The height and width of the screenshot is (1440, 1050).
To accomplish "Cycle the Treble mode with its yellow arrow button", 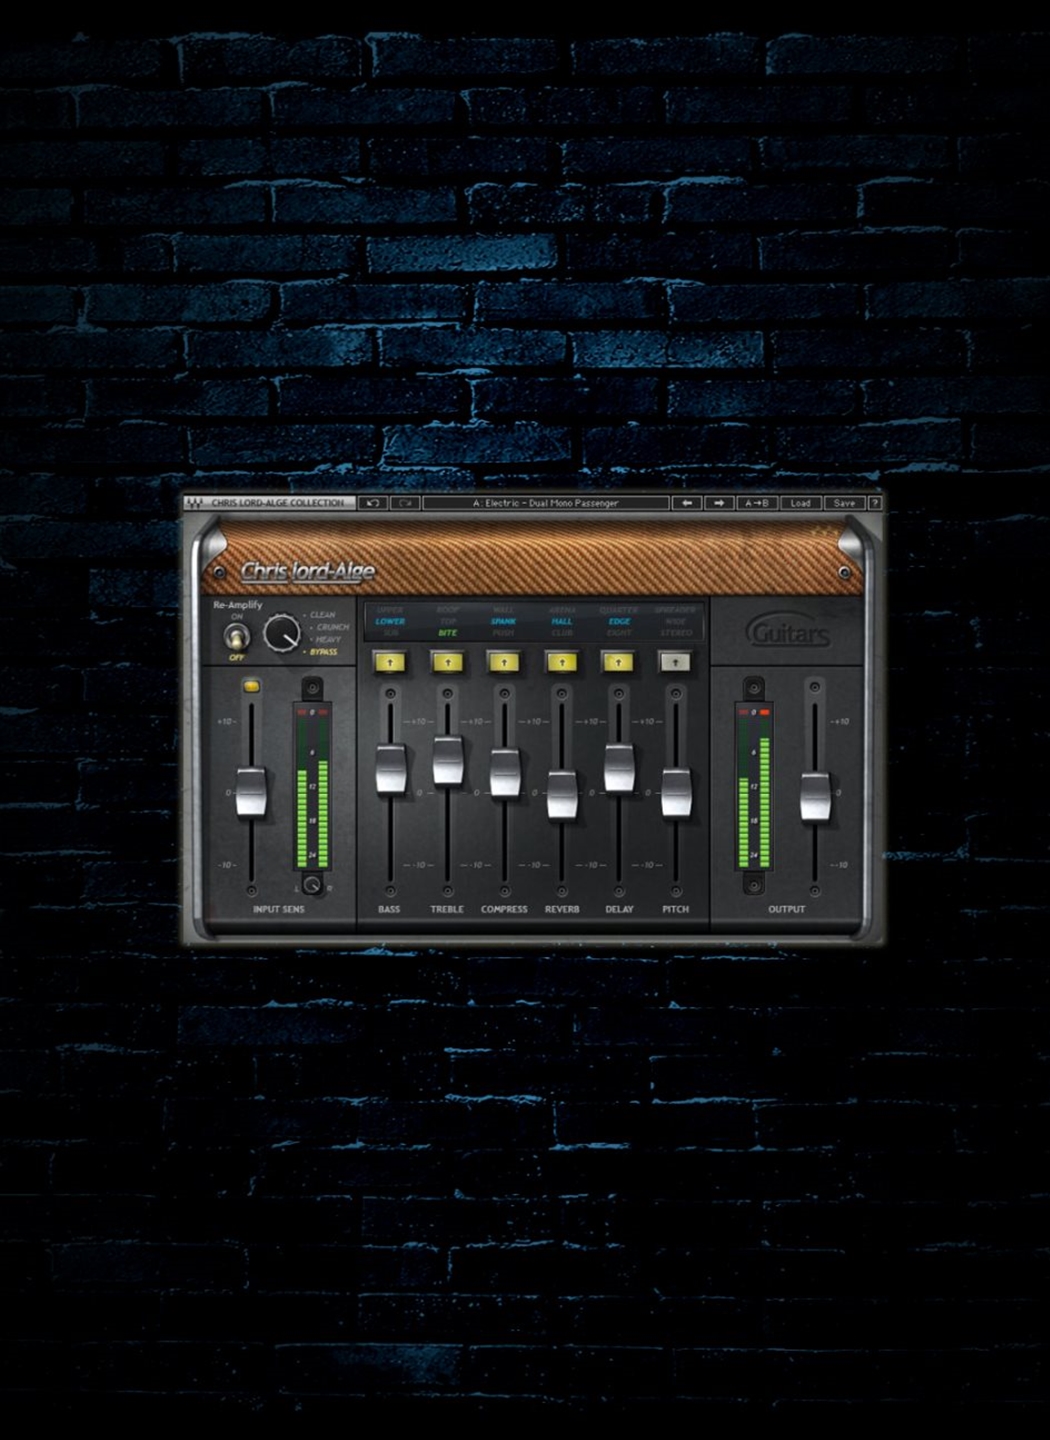I will 447,661.
